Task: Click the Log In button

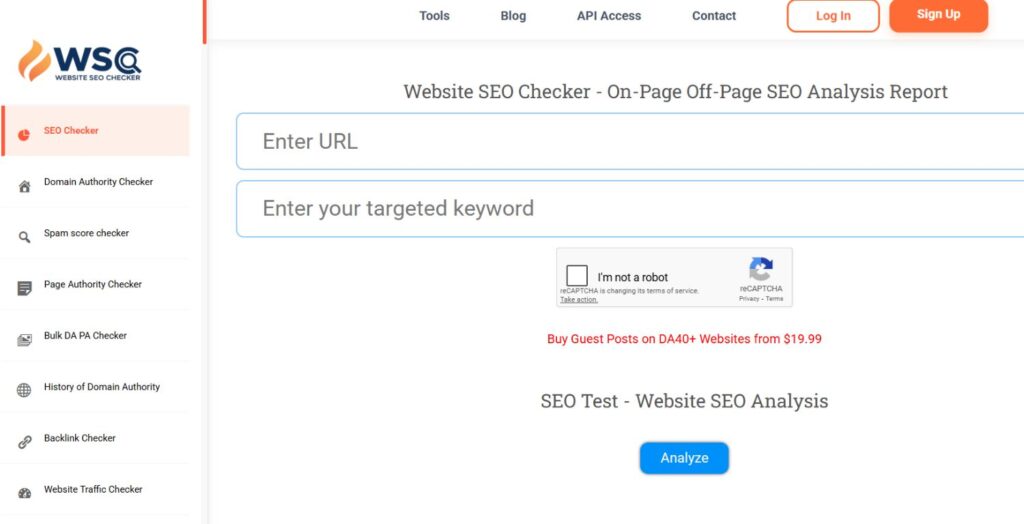Action: (x=833, y=16)
